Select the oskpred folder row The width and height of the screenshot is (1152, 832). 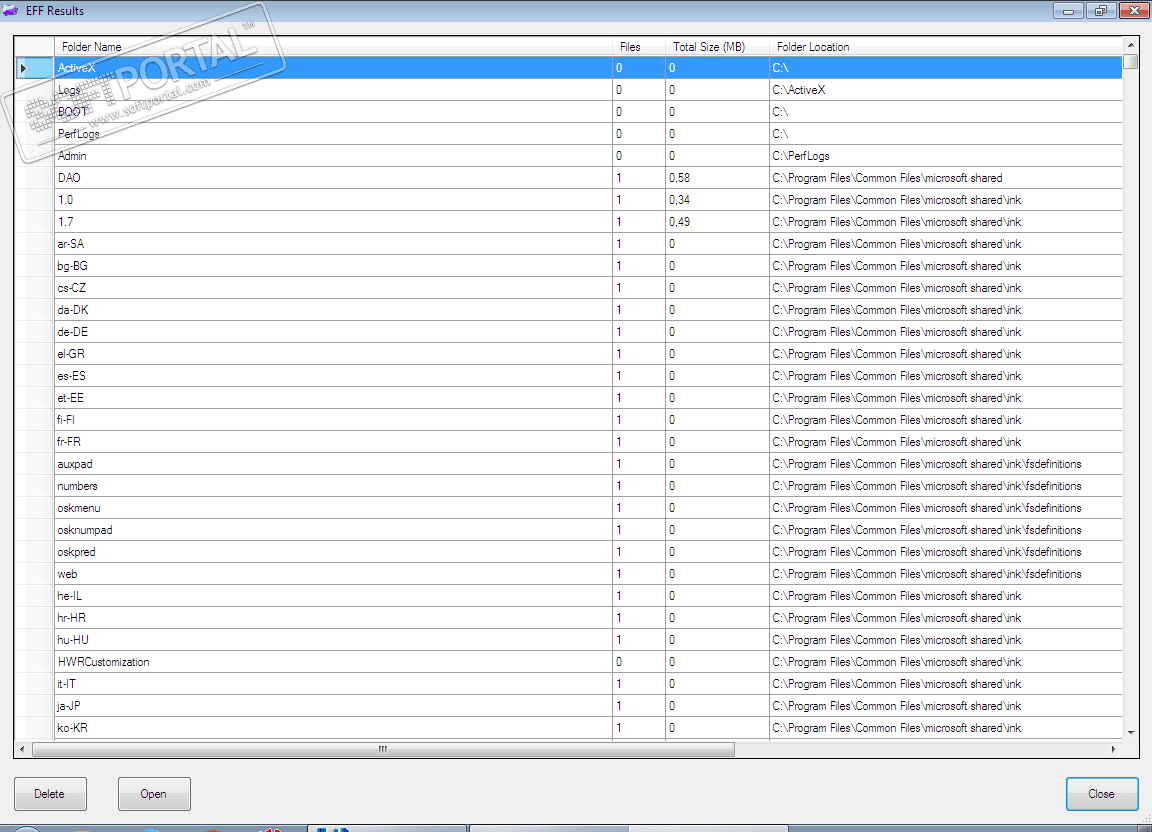coord(569,553)
